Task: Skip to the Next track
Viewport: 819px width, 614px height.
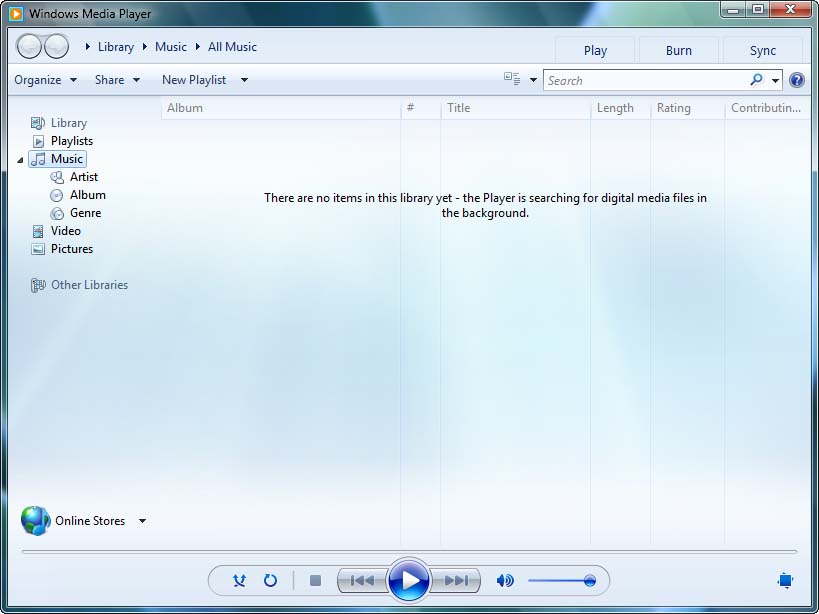Action: pos(456,580)
